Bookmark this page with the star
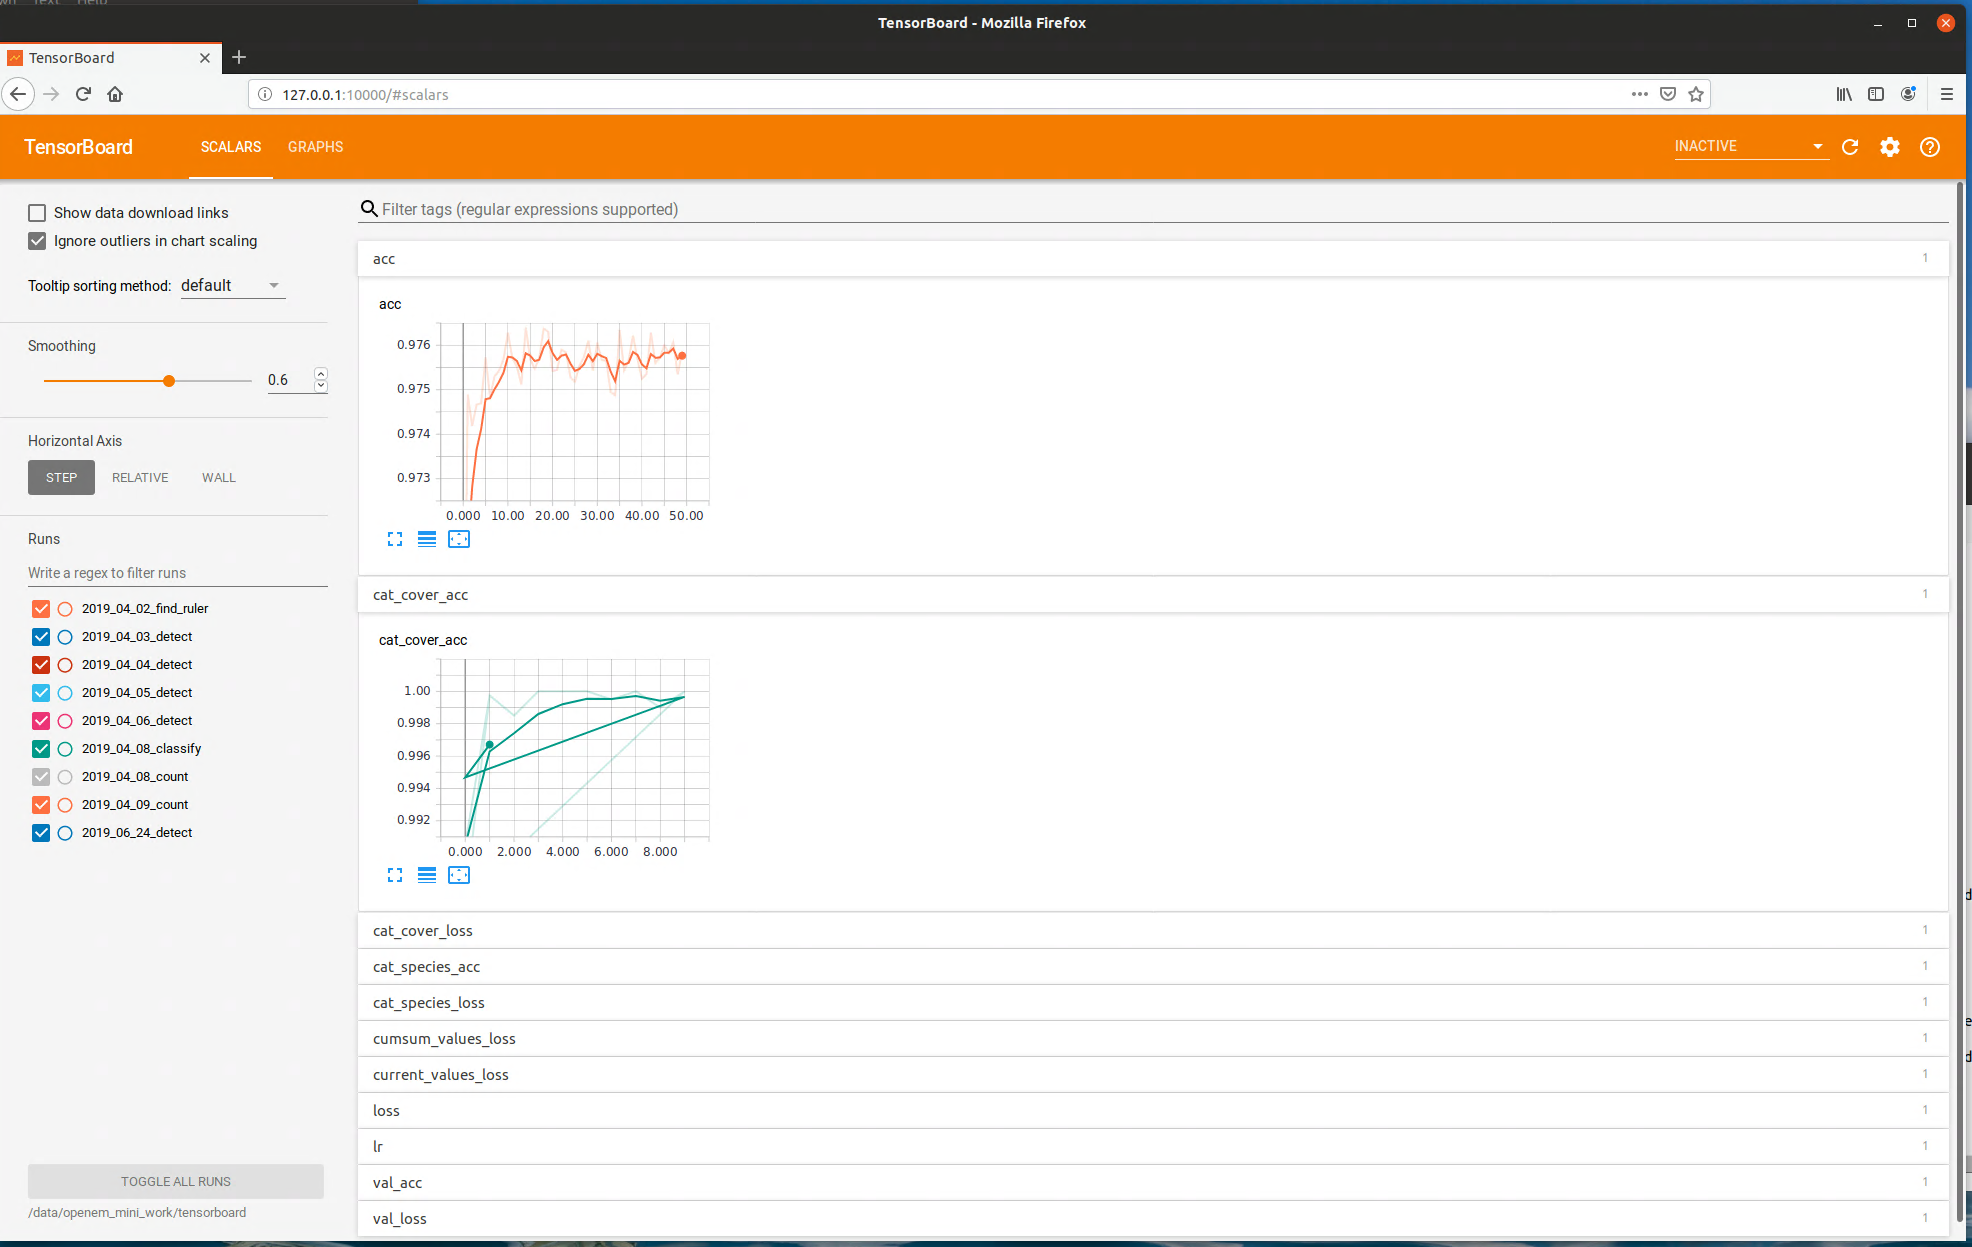1972x1247 pixels. (x=1696, y=94)
